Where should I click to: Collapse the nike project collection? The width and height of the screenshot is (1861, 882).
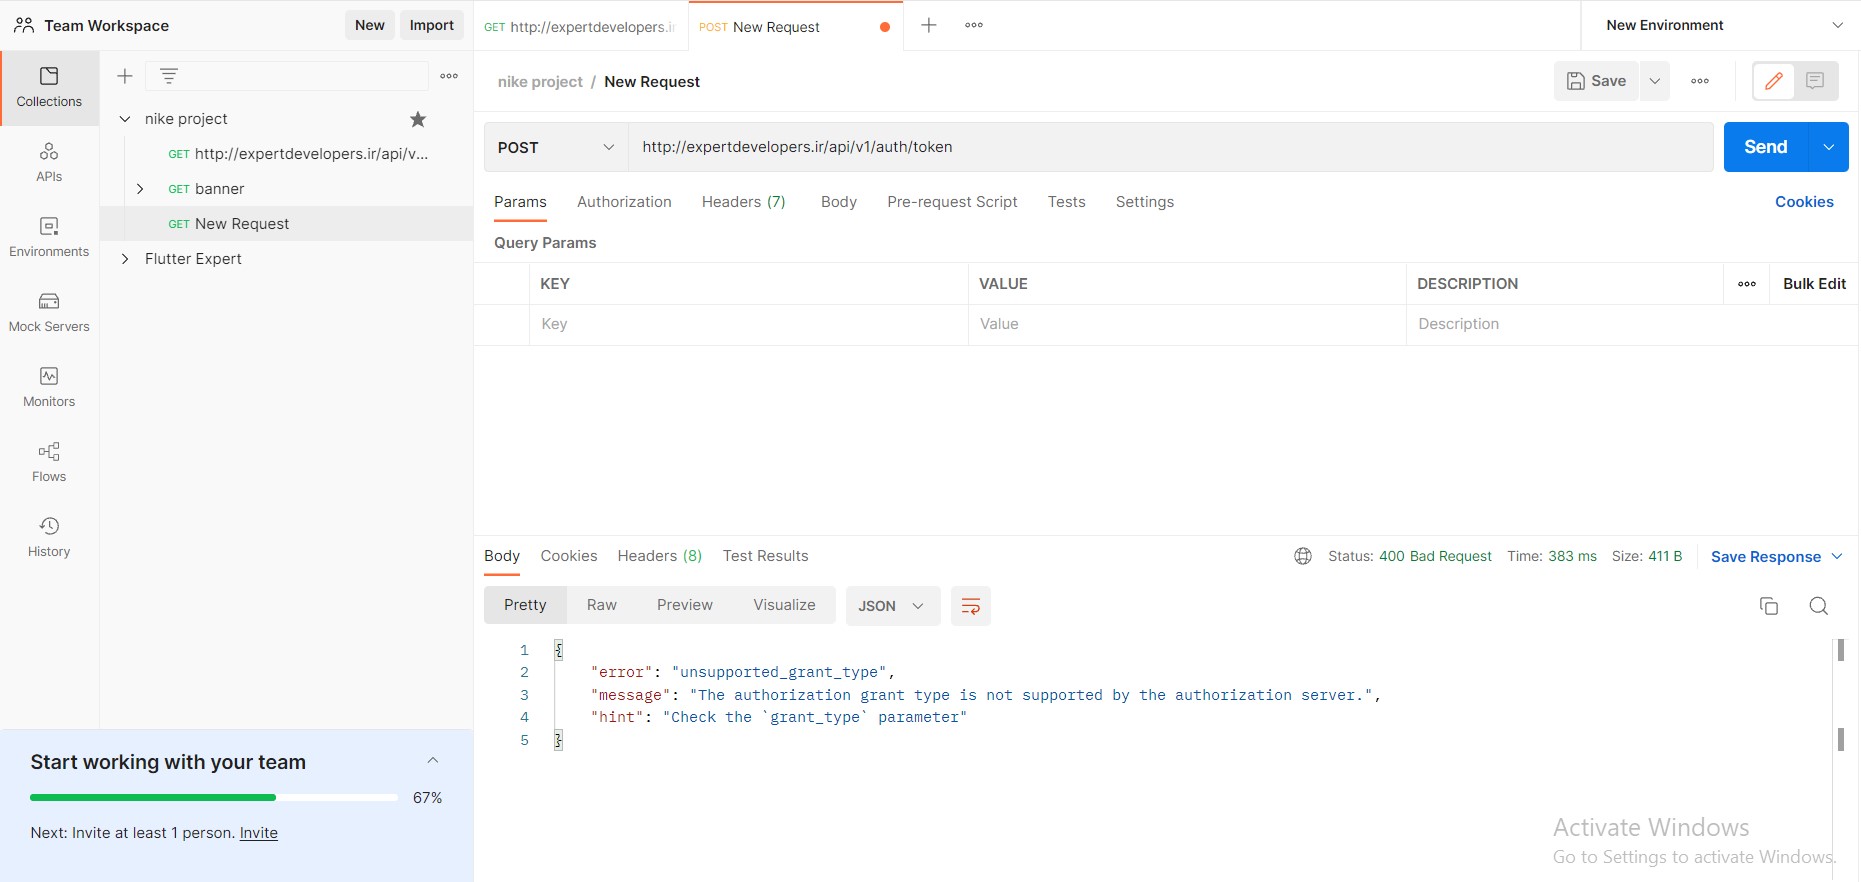(125, 119)
